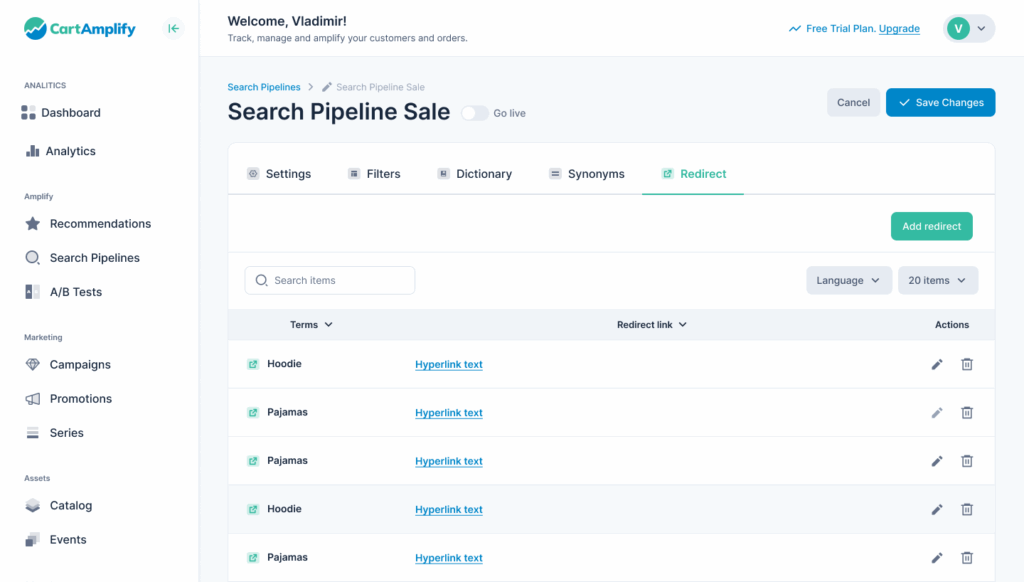Delete the first Hoodie redirect via trash icon
This screenshot has width=1024, height=582.
coord(967,364)
